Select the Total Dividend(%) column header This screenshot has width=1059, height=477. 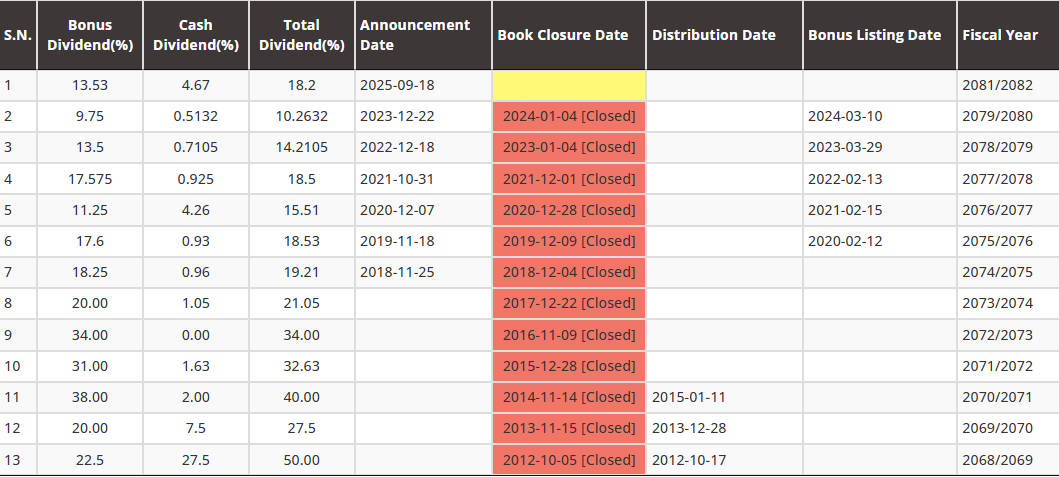tap(302, 35)
